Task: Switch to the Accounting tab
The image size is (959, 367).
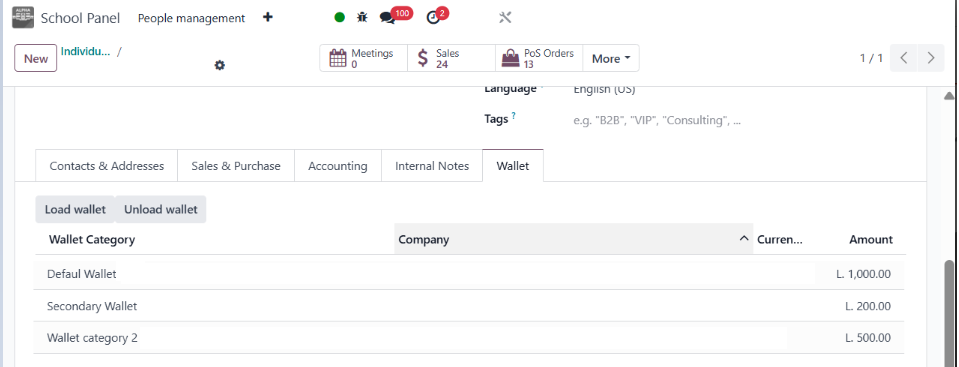Action: click(338, 166)
